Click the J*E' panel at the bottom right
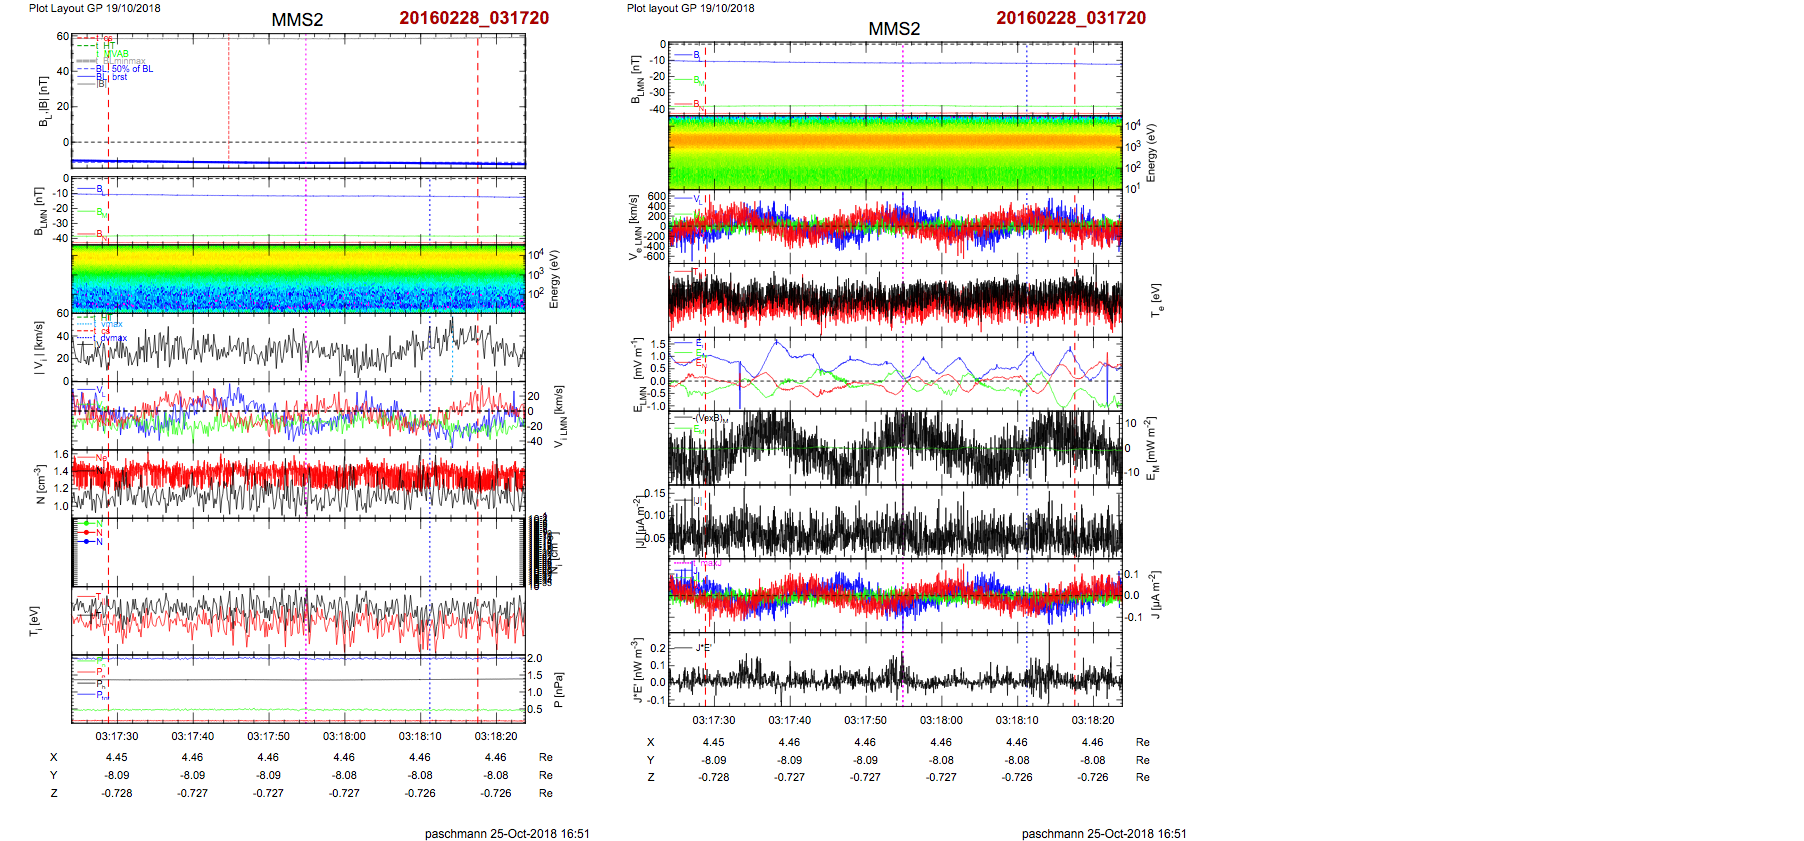The image size is (1804, 841). coord(895,670)
